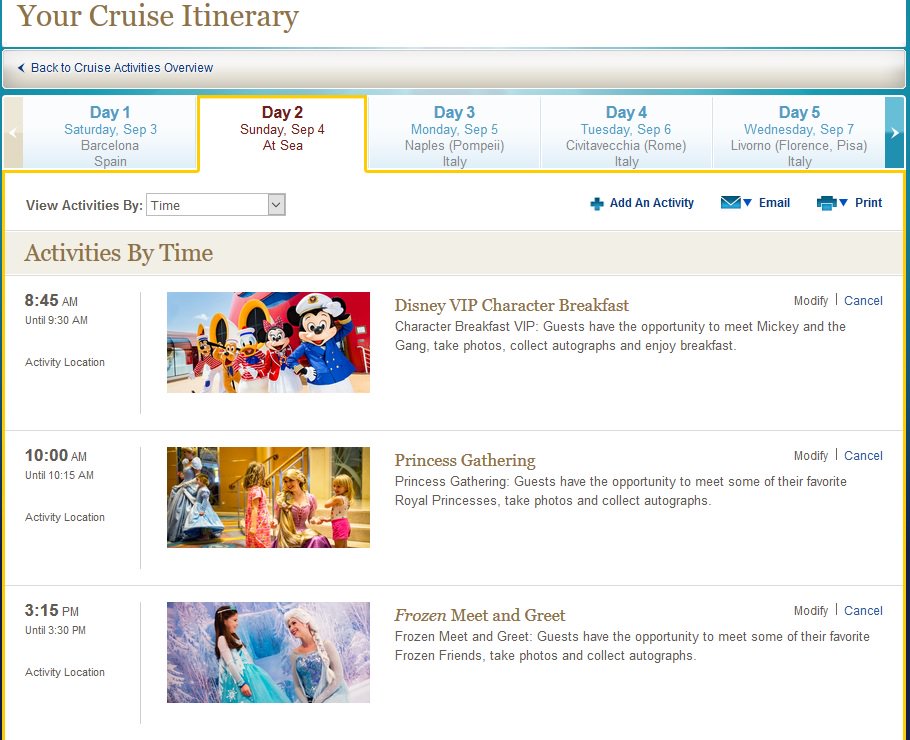The height and width of the screenshot is (740, 910).
Task: Click 'Until 9:30 AM' text
Action: tap(56, 320)
